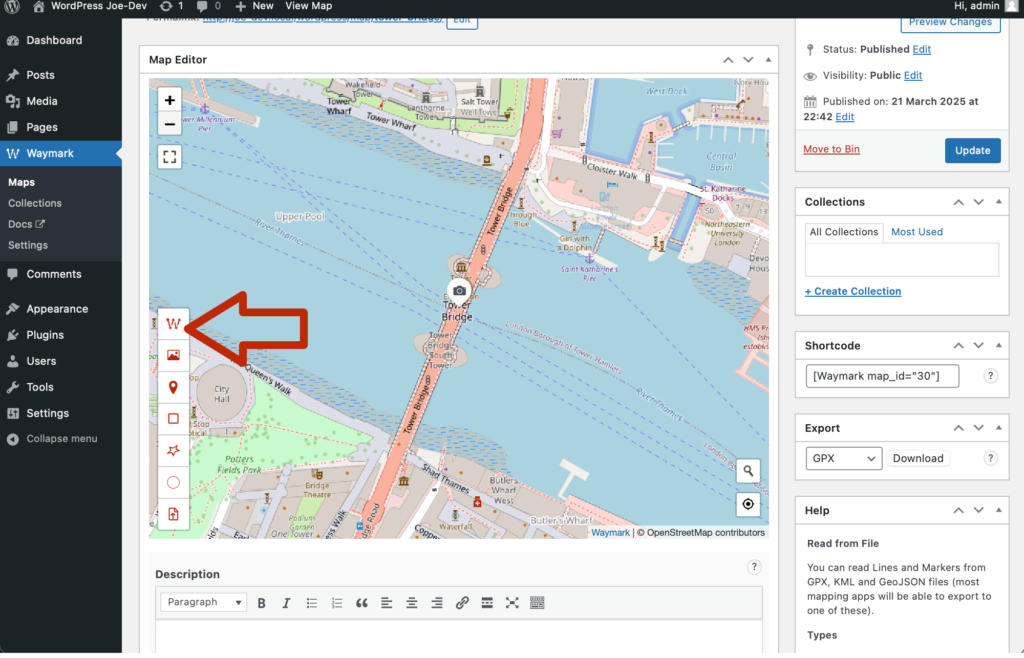
Task: Click the upload file tool on map
Action: pyautogui.click(x=173, y=514)
